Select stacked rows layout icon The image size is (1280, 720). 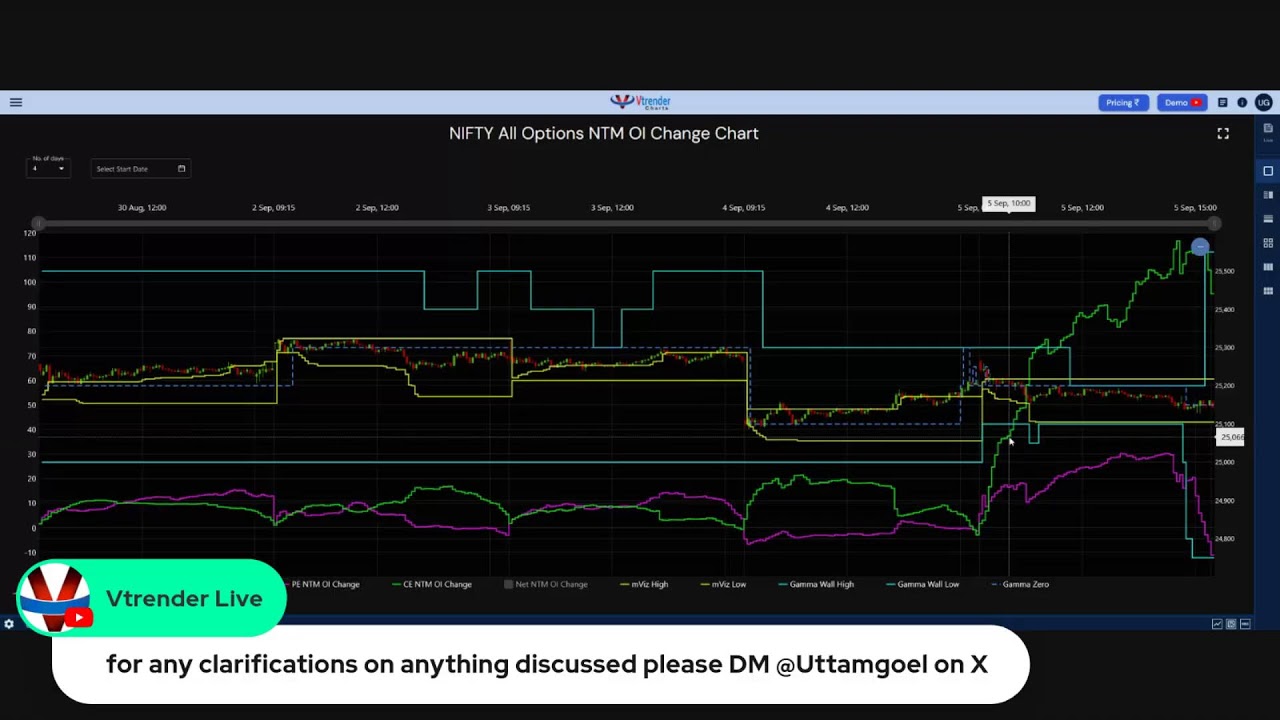click(1268, 219)
